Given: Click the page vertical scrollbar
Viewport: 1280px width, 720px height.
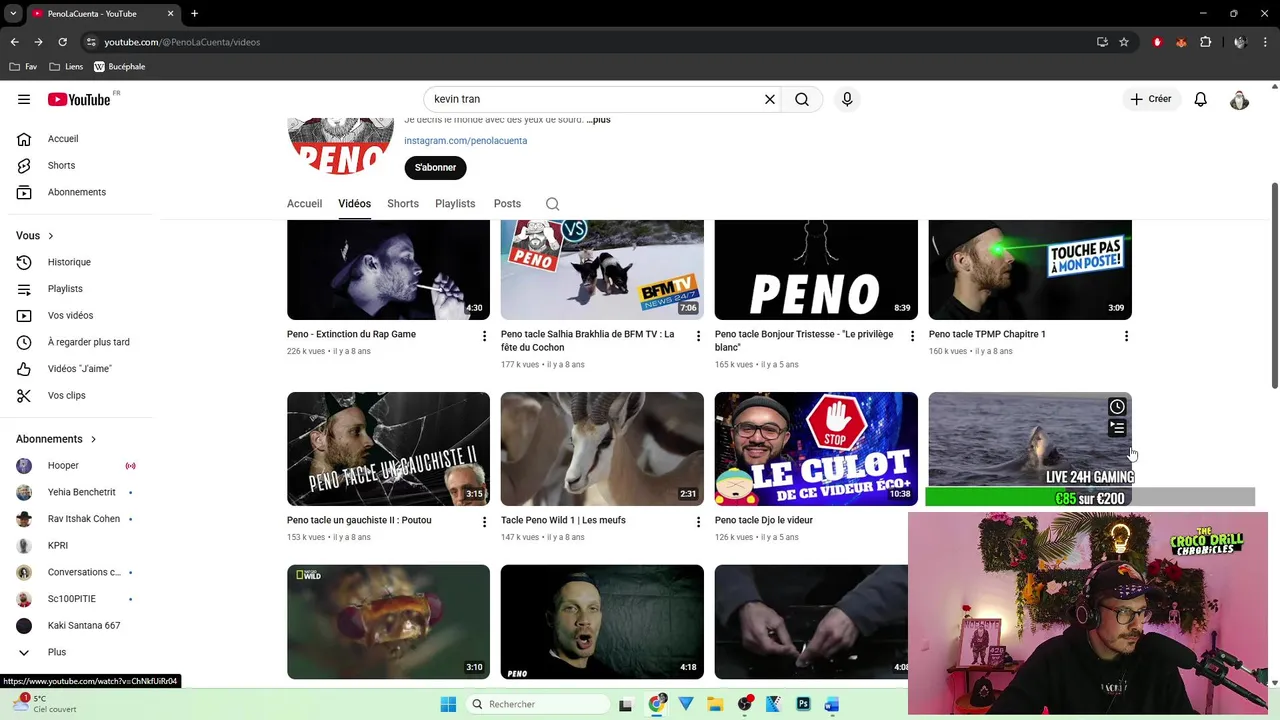Looking at the screenshot, I should coord(1274,286).
